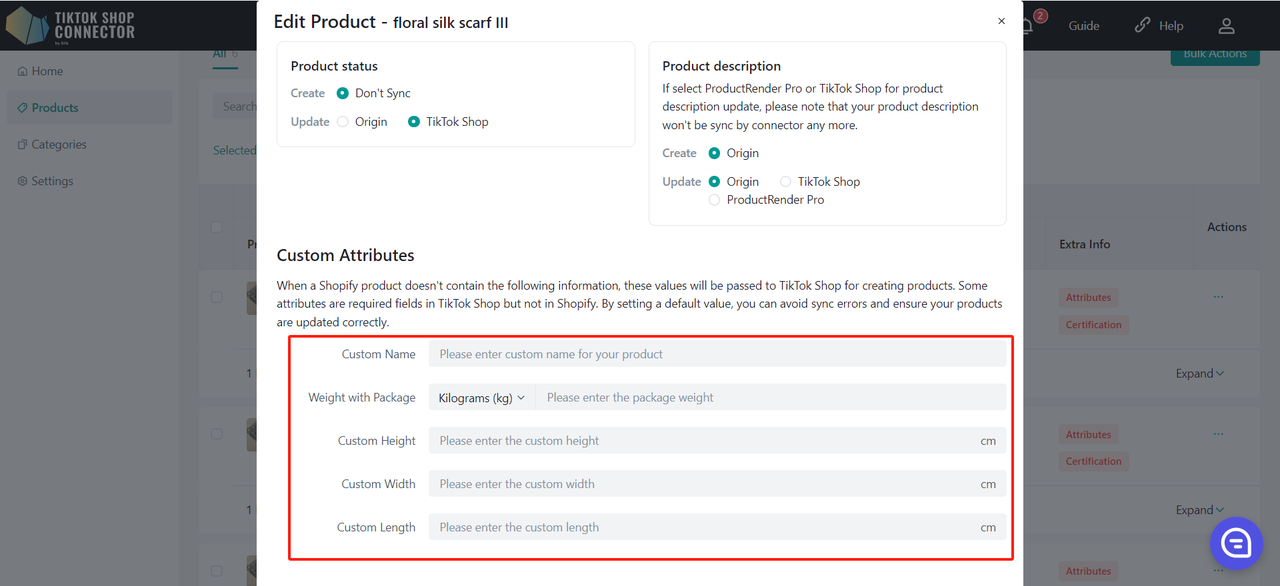Expand the second product row
1280x586 pixels.
[x=1200, y=510]
